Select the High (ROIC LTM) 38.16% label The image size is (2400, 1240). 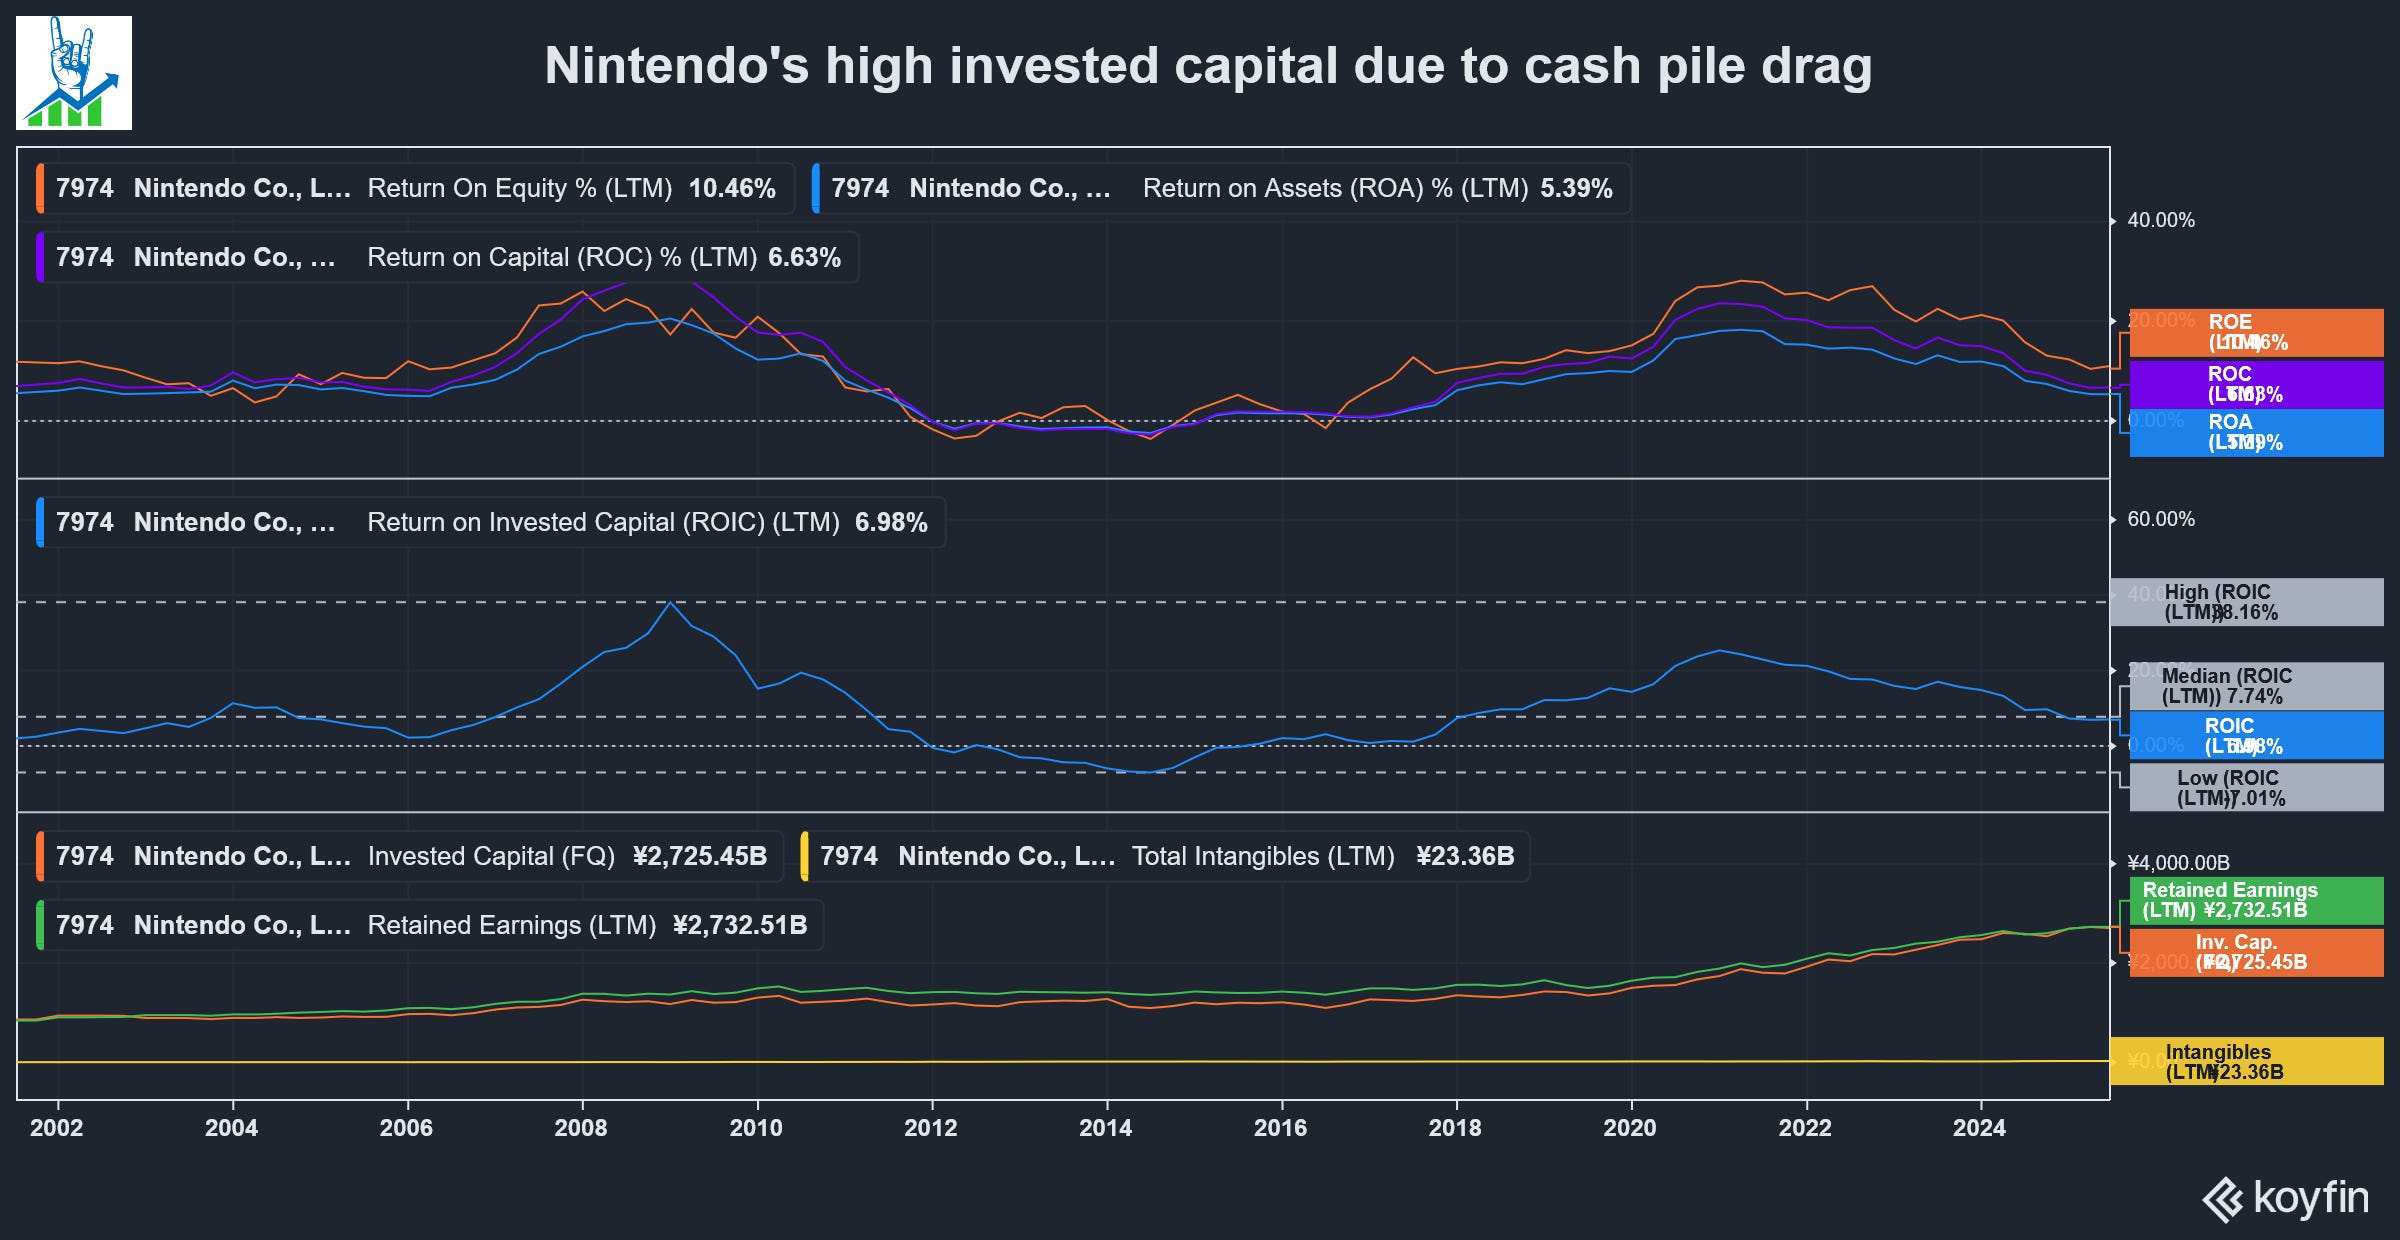coord(2246,602)
